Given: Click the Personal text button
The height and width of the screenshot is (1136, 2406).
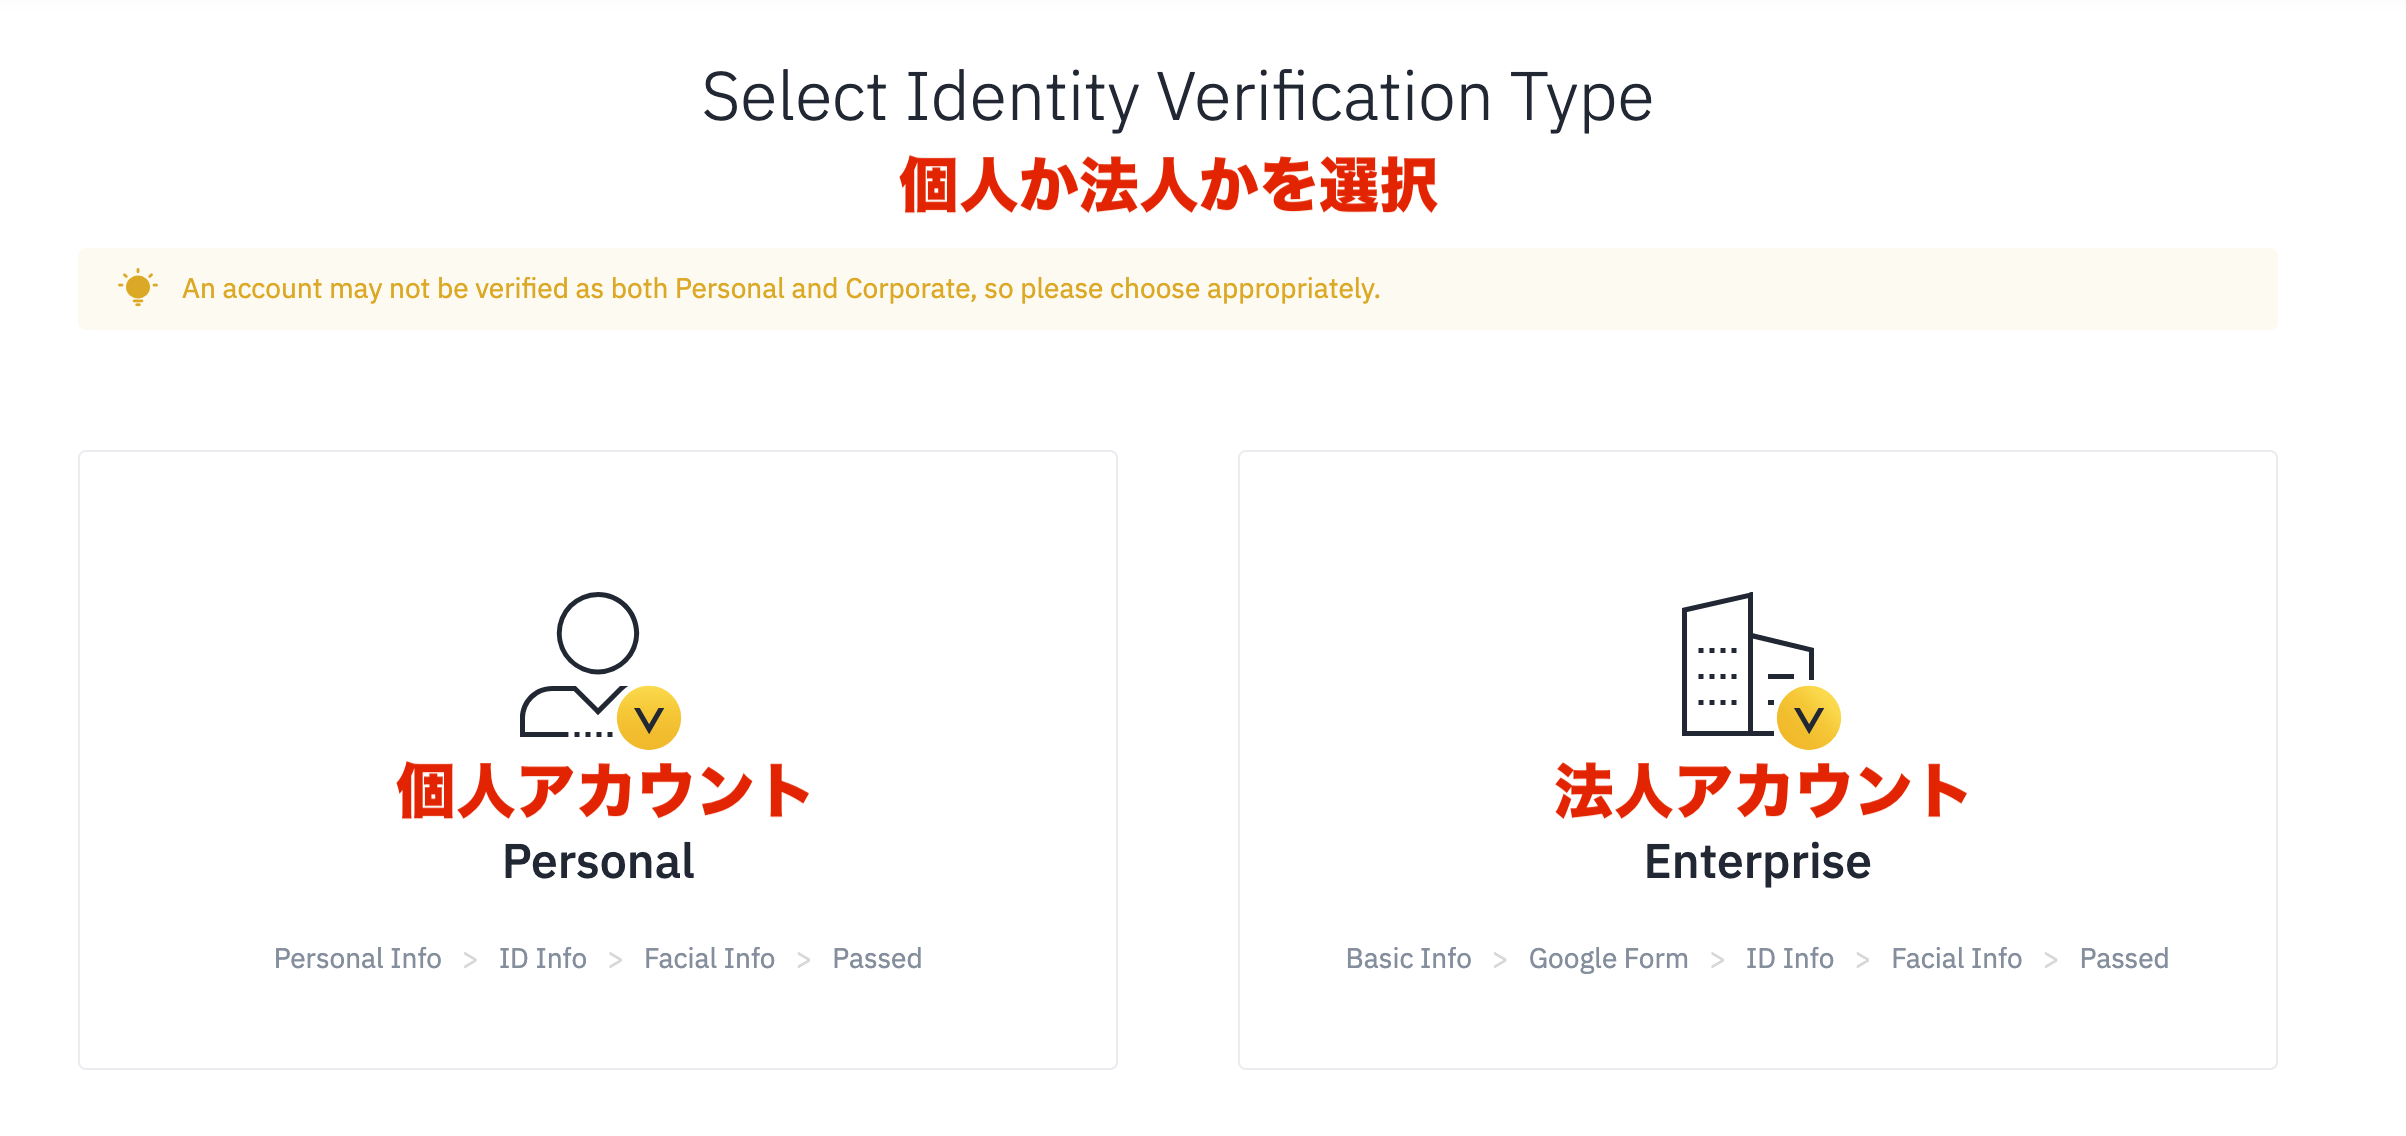Looking at the screenshot, I should tap(598, 861).
